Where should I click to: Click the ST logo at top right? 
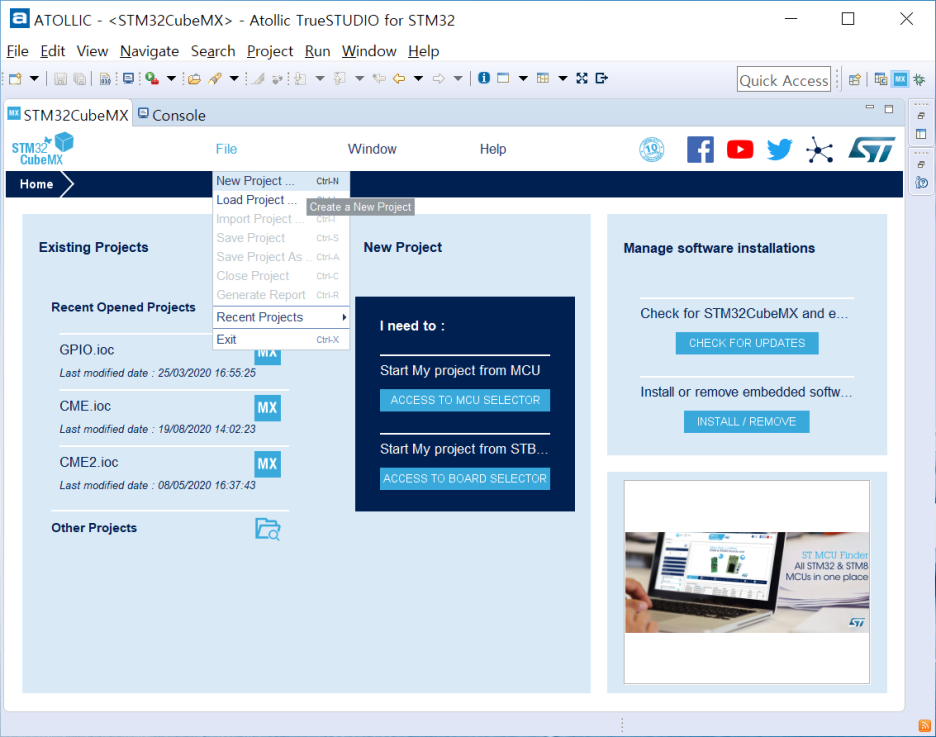click(872, 149)
